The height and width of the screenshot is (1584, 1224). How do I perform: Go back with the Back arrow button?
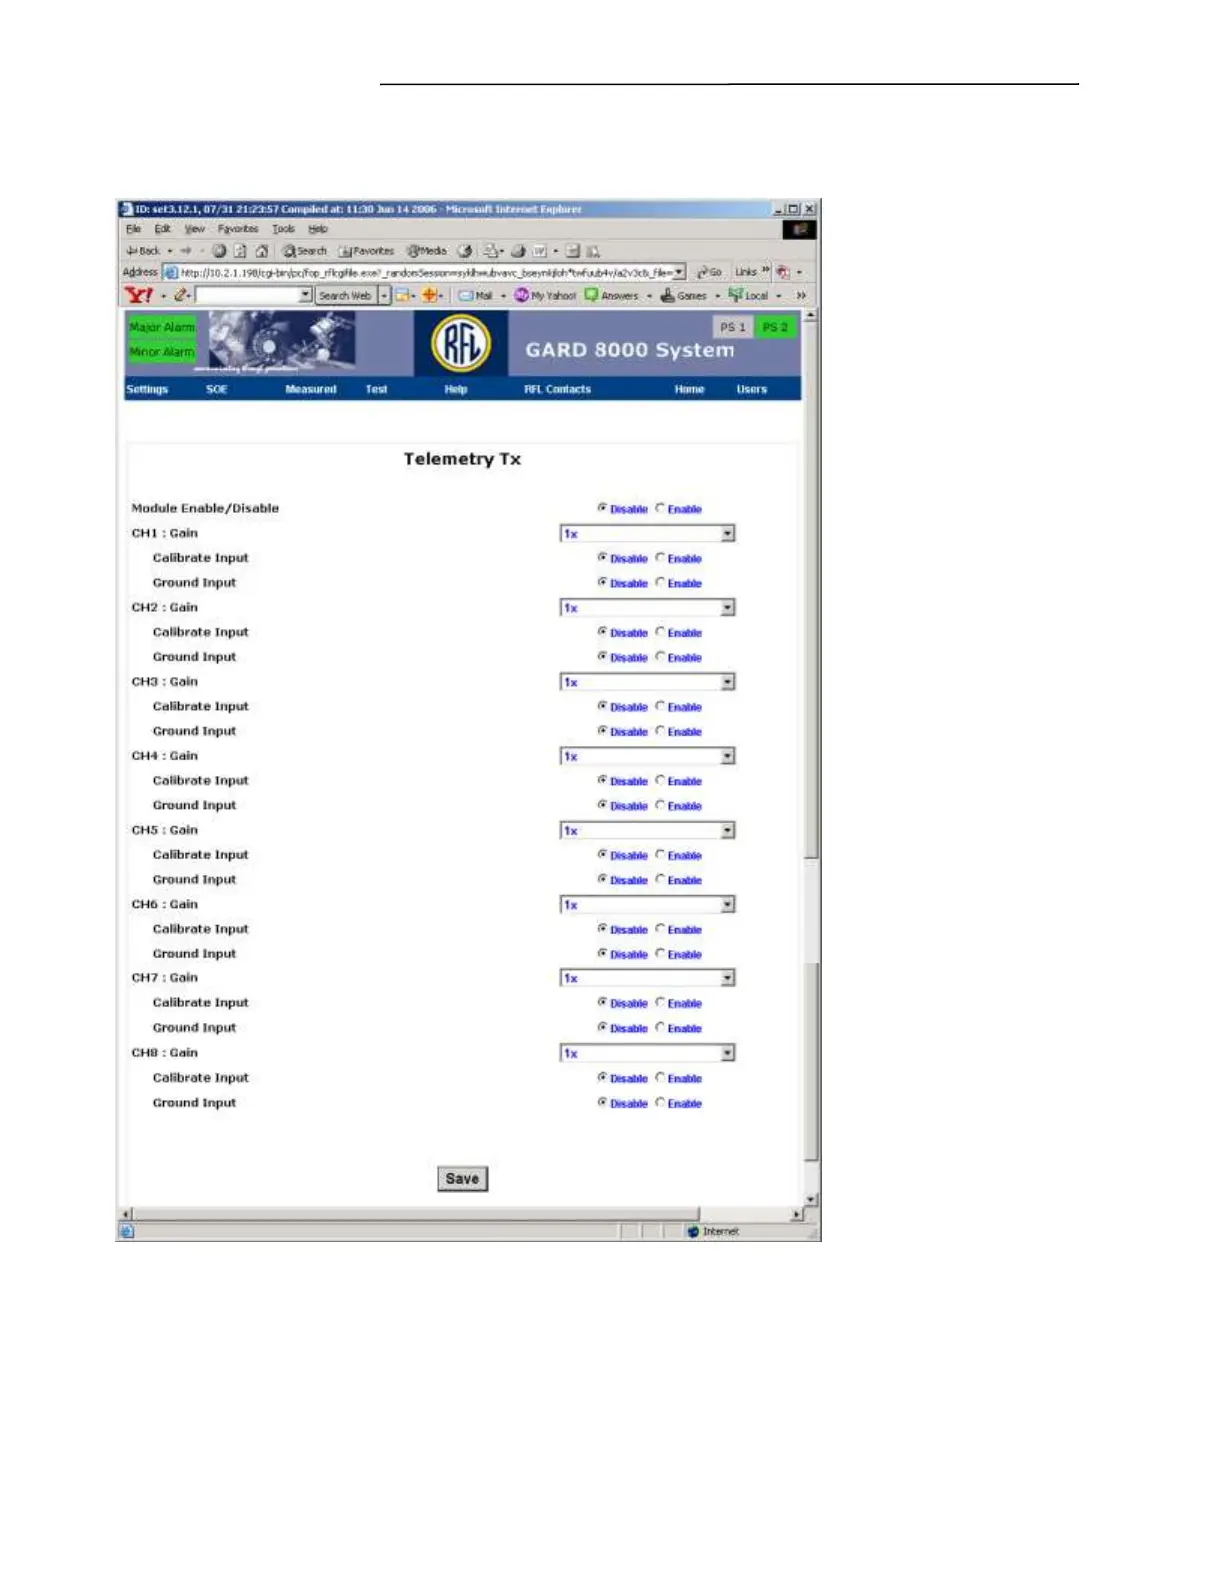click(143, 251)
